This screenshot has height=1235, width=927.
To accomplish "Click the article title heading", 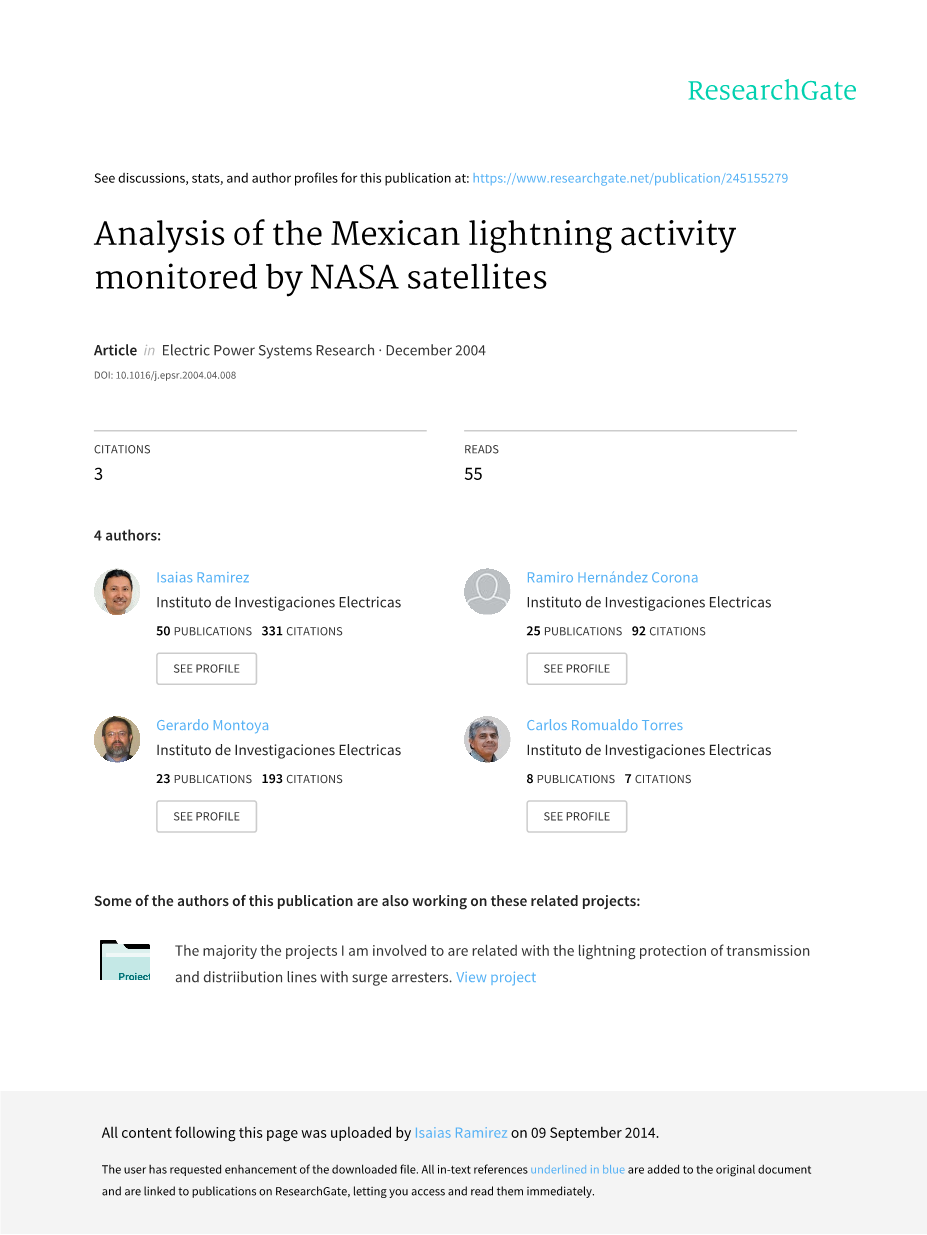I will (414, 255).
